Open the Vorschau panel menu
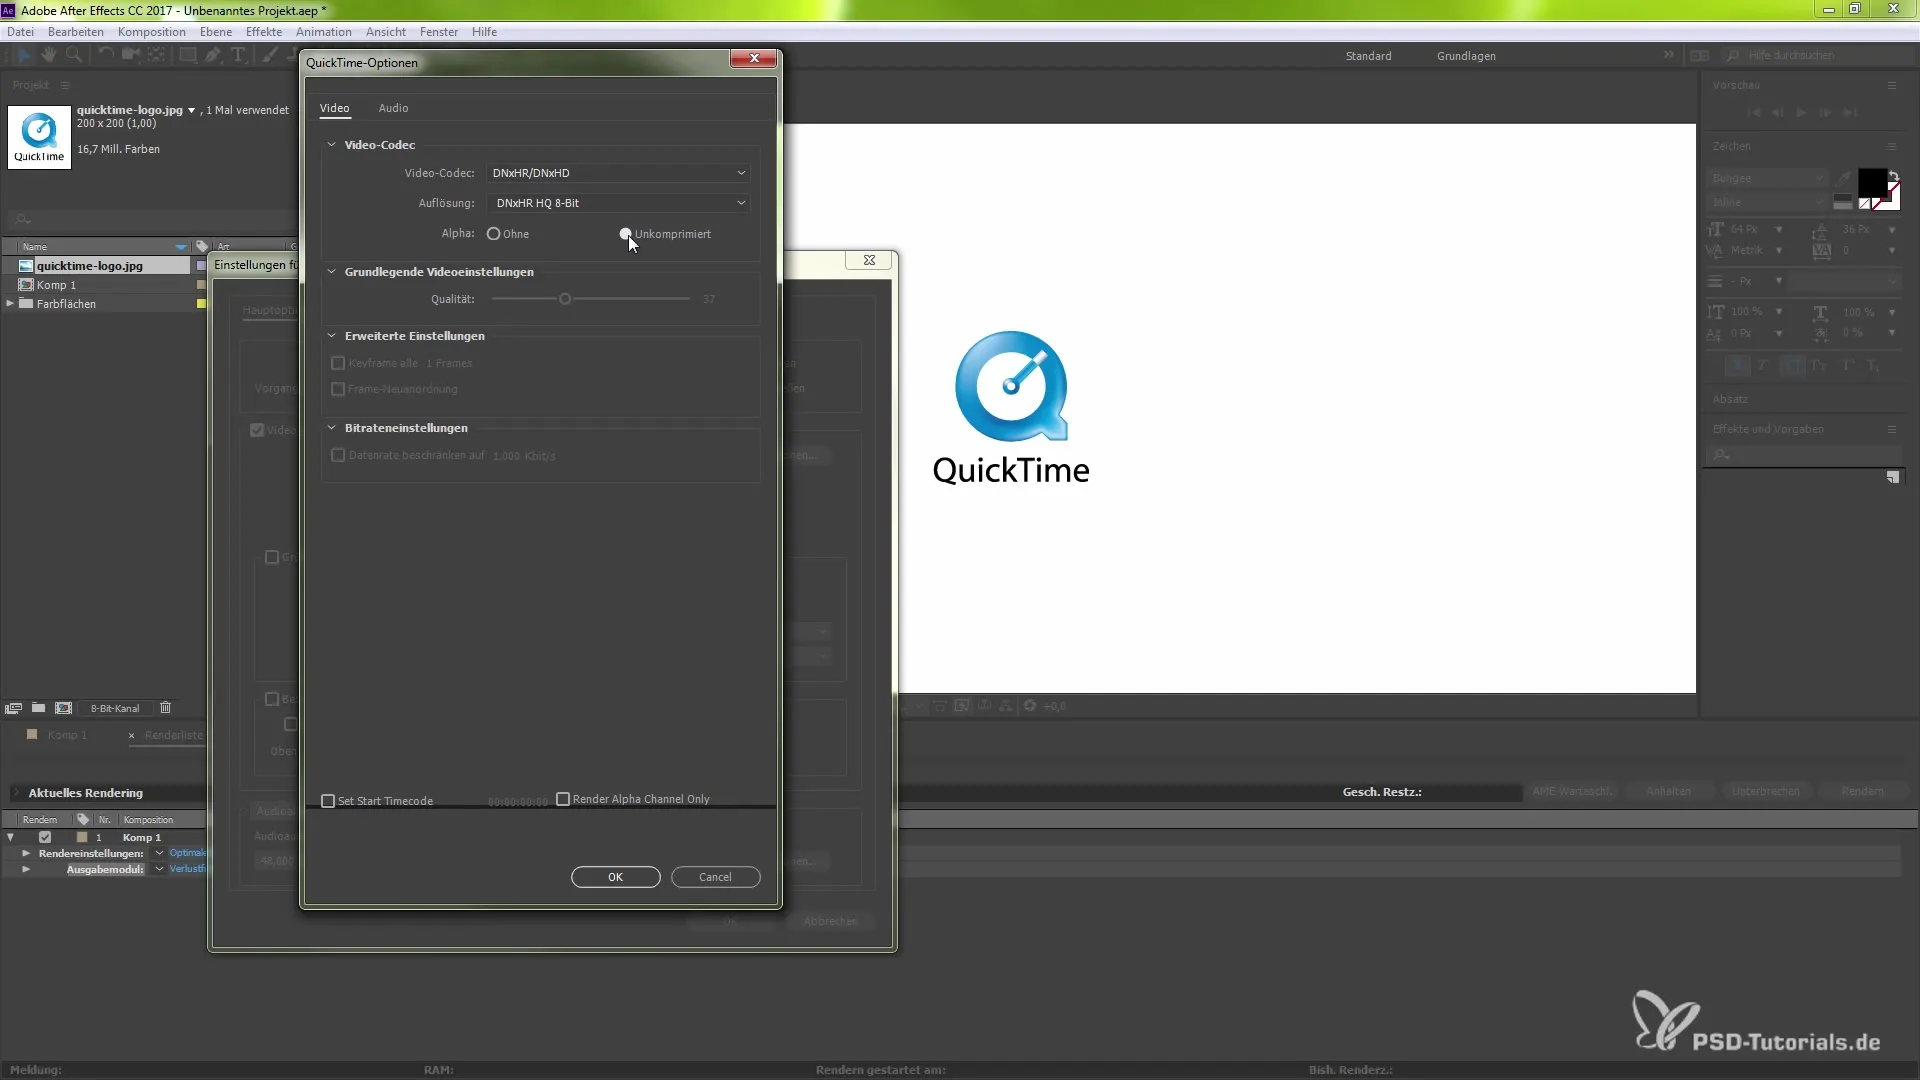The width and height of the screenshot is (1920, 1080). 1892,85
